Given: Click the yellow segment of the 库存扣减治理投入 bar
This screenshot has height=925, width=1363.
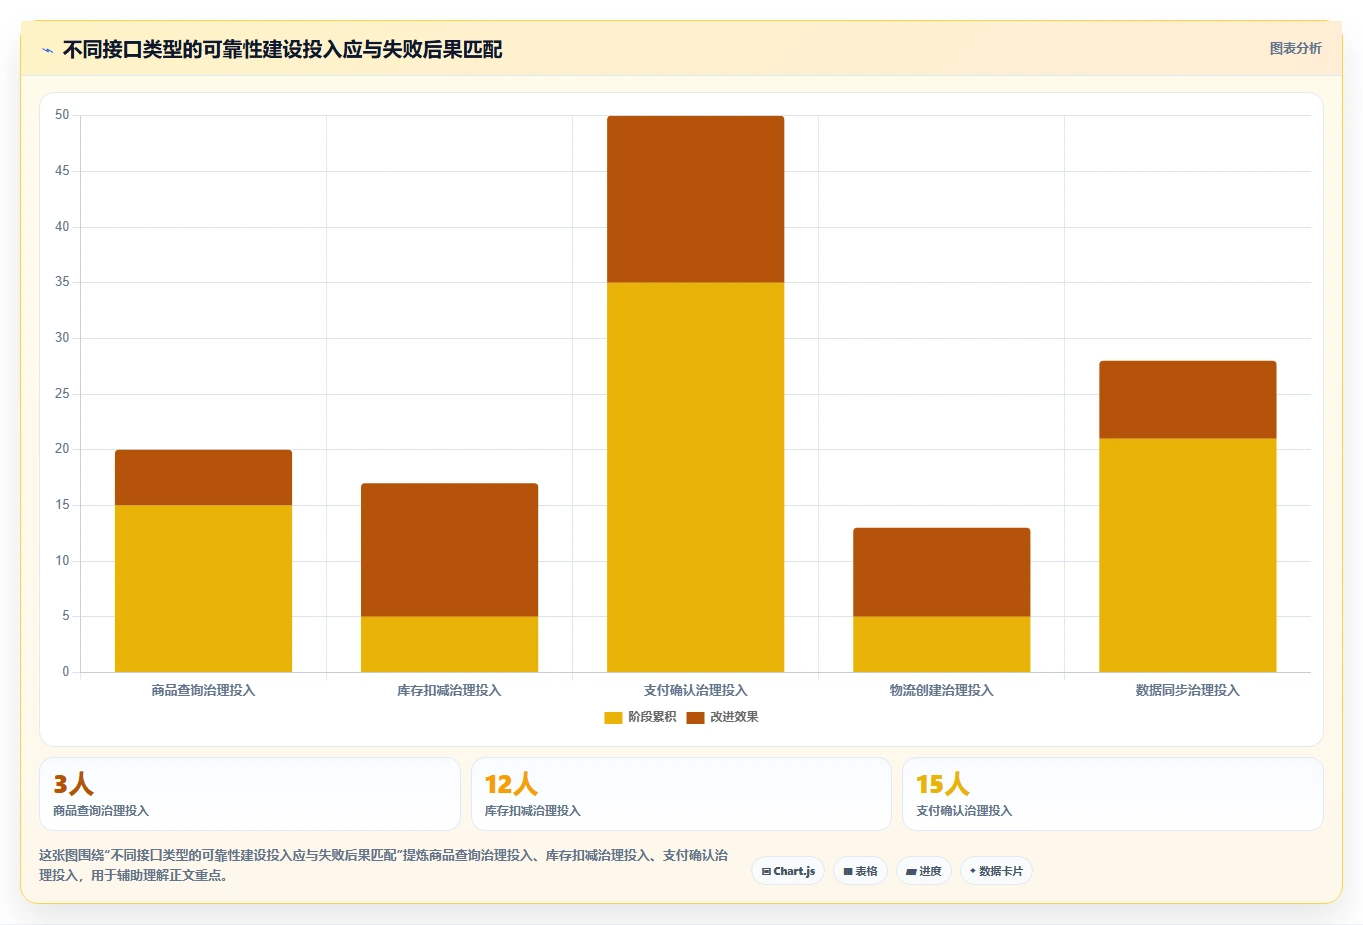Looking at the screenshot, I should [x=449, y=644].
